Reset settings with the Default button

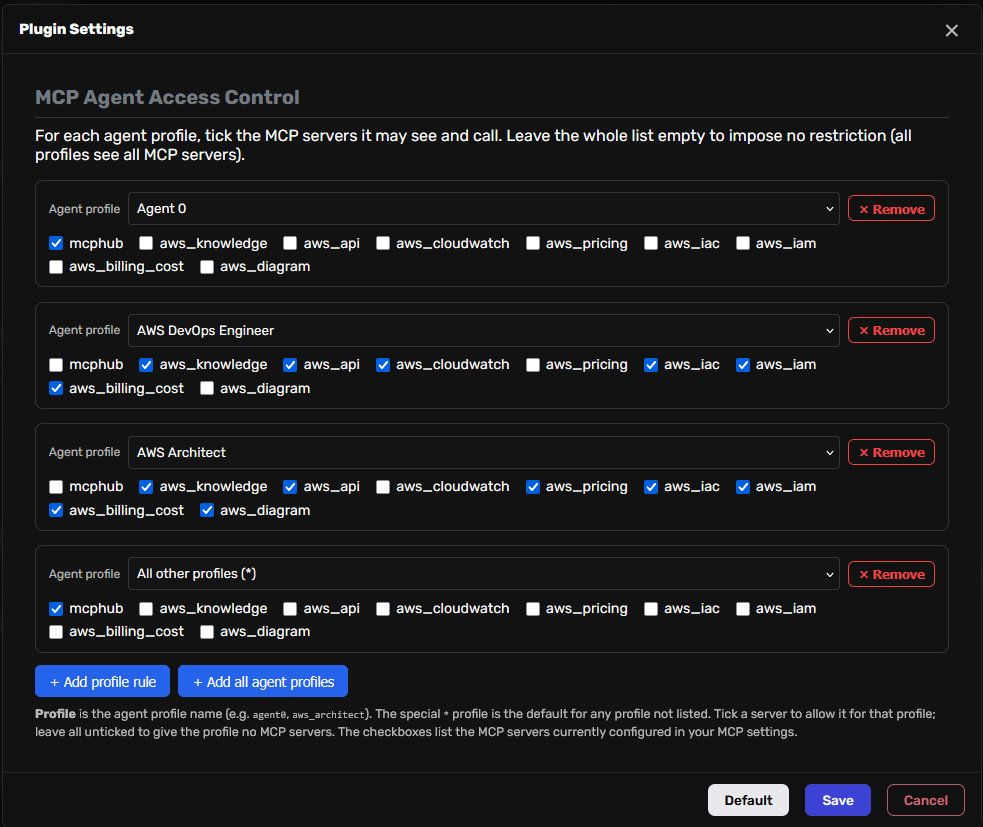point(748,800)
